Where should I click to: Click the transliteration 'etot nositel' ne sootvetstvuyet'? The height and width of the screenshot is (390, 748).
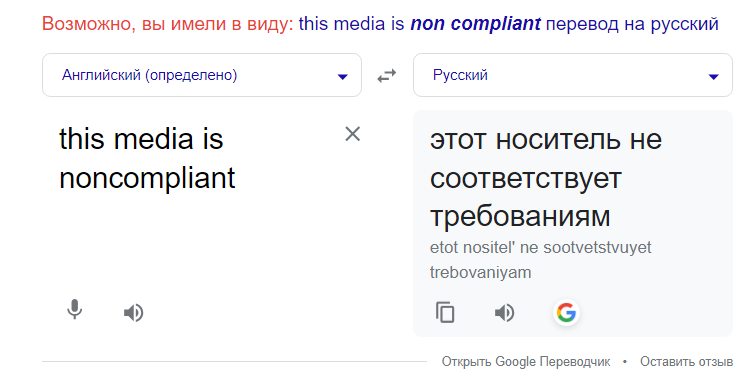540,247
